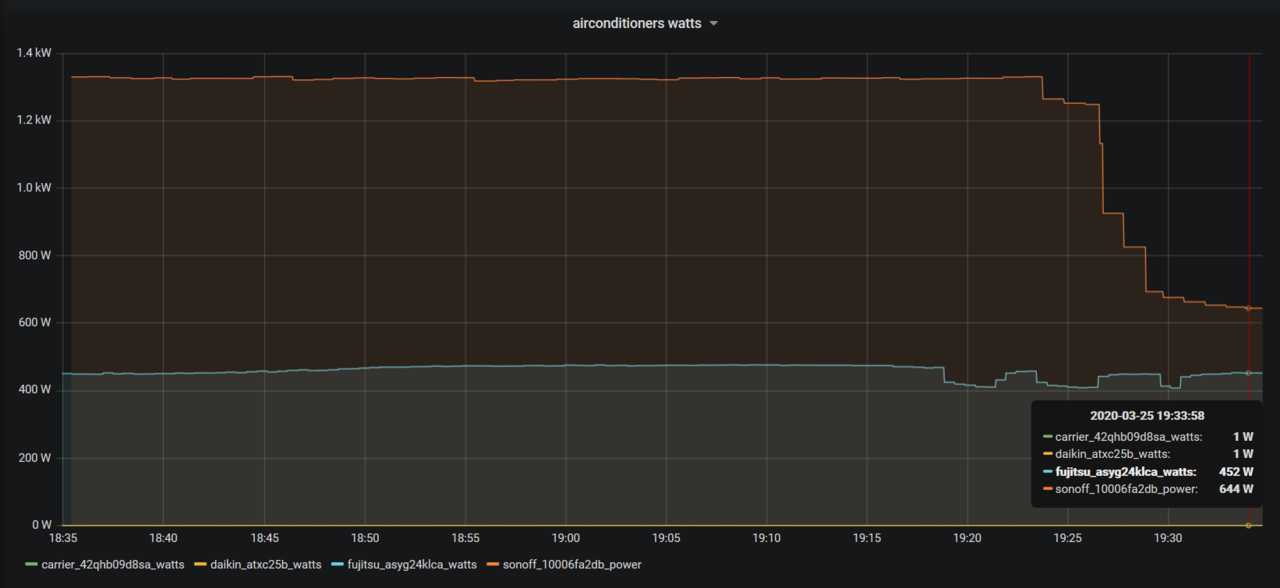This screenshot has width=1280, height=588.
Task: Click the fujitsu data point marker at 452 W
Action: coord(1248,373)
